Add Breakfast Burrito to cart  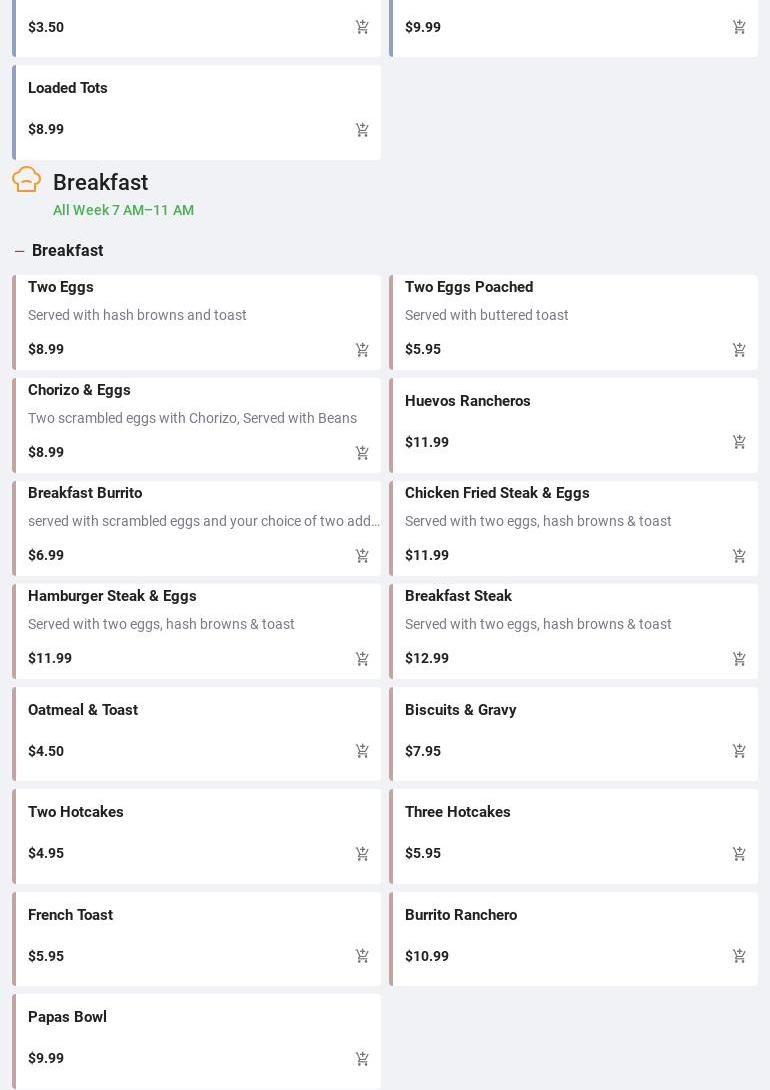tap(362, 556)
